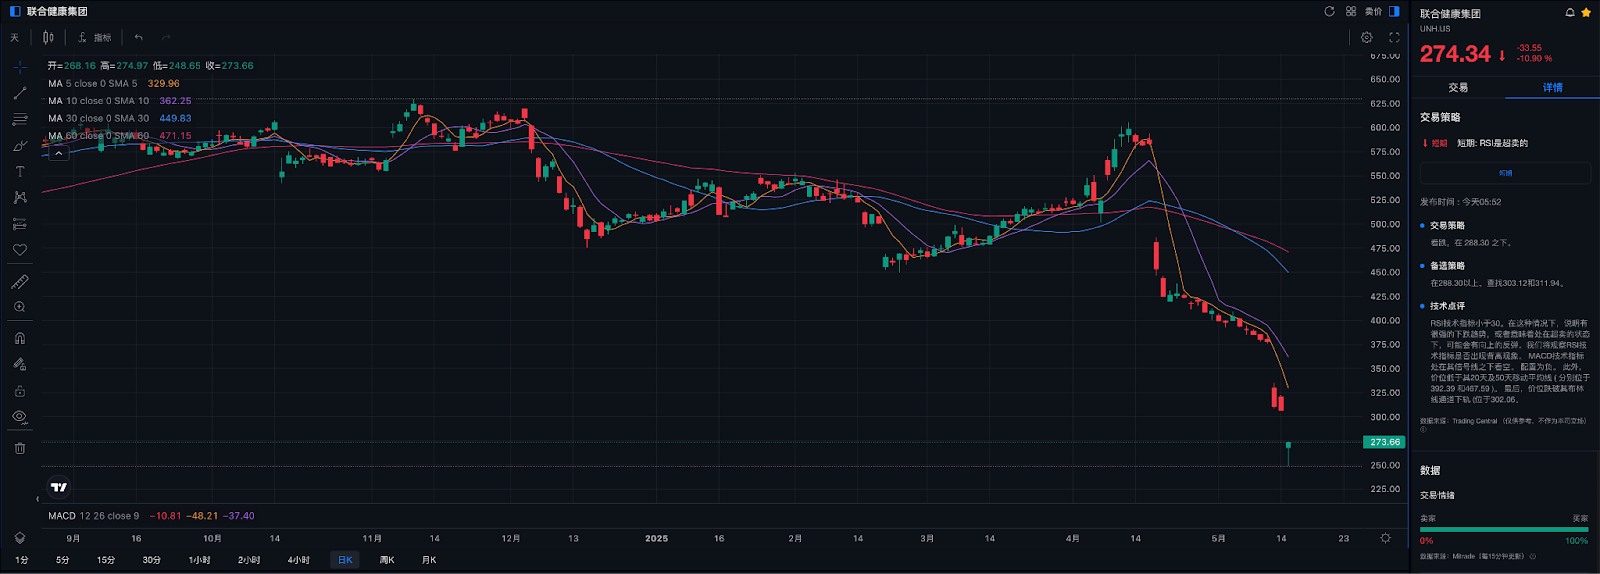Refresh the chart data
This screenshot has height=574, width=1600.
pyautogui.click(x=1329, y=12)
